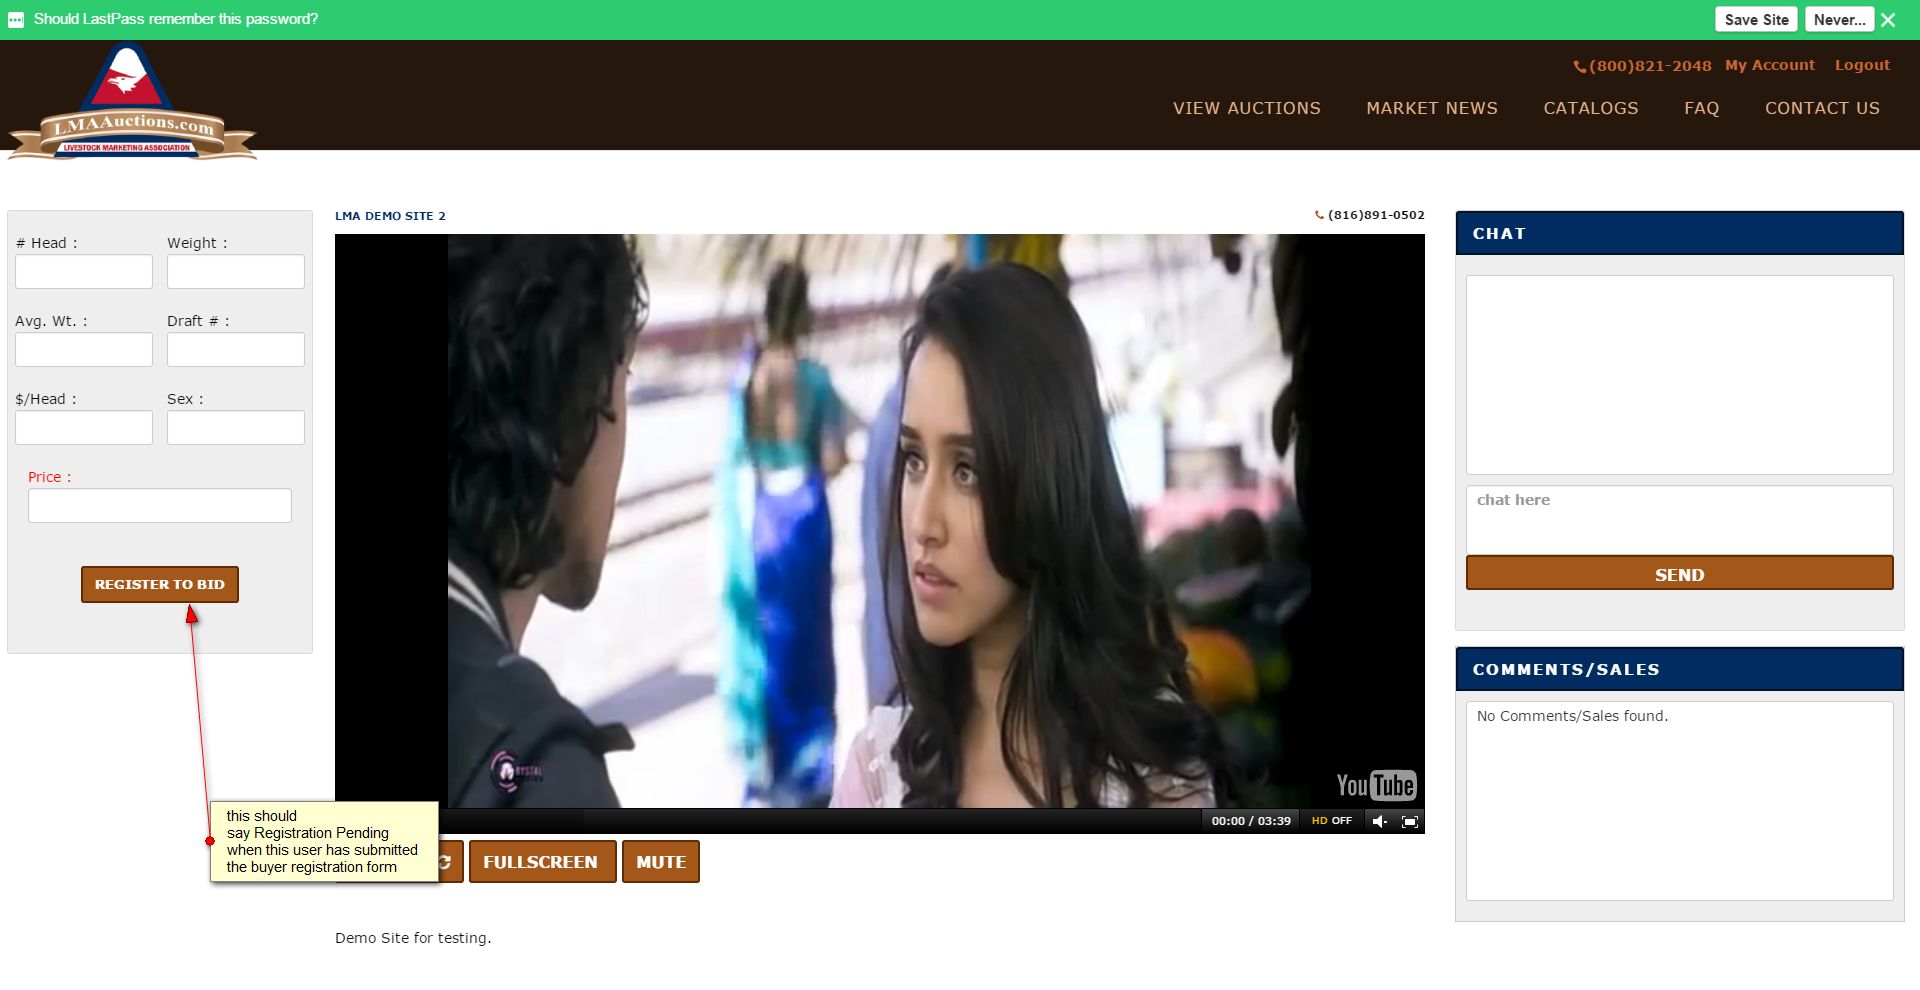Click the Weight input field
Viewport: 1920px width, 990px height.
236,271
